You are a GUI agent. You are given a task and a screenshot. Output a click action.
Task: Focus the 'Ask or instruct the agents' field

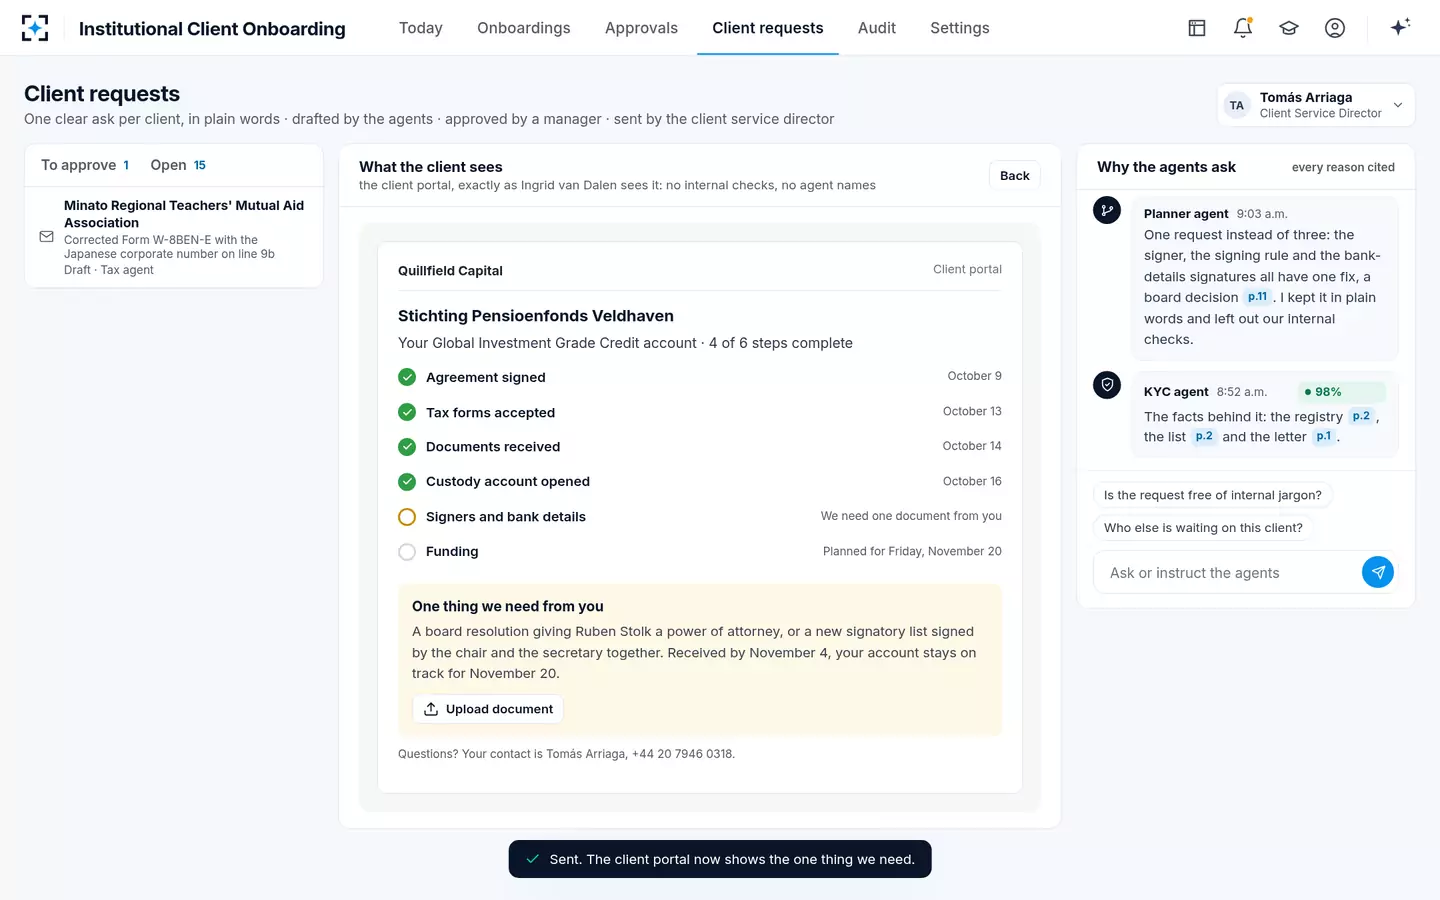coord(1227,573)
